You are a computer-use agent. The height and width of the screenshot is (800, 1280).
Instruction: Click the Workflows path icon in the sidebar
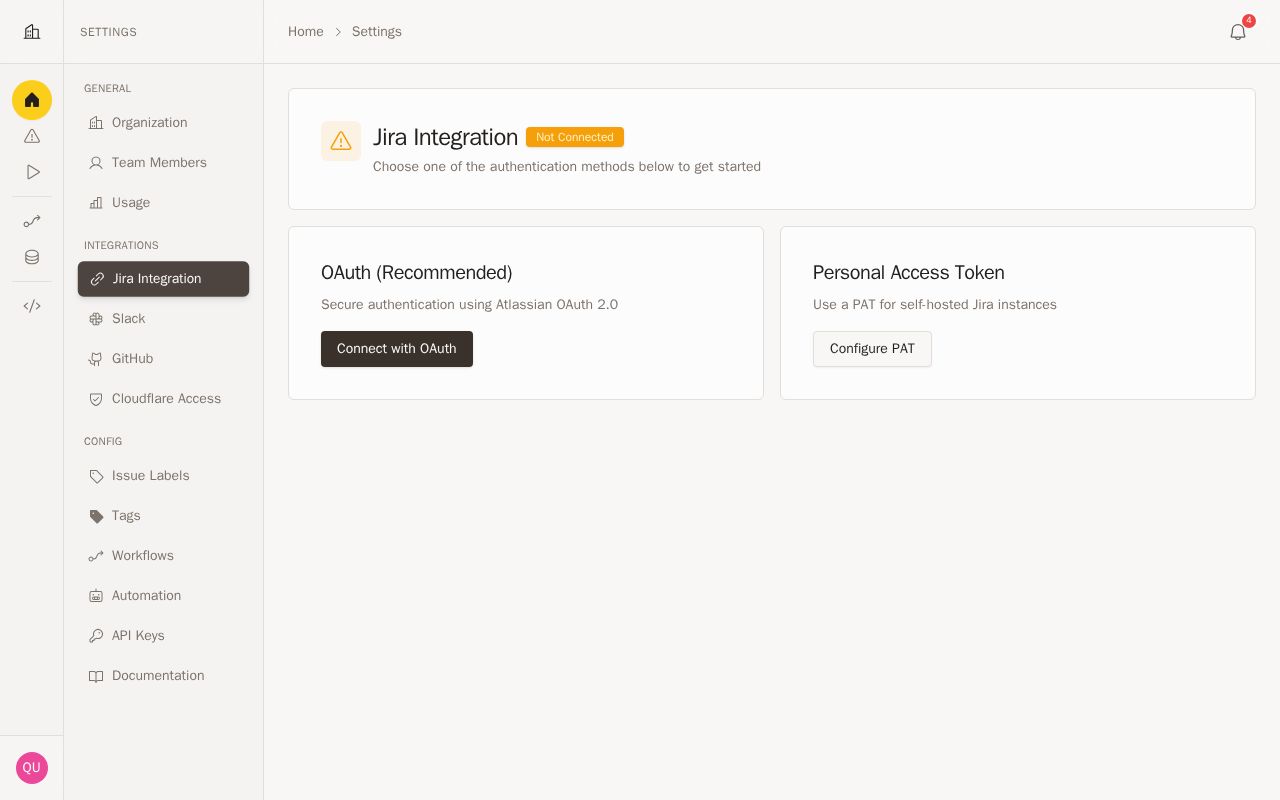tap(96, 556)
